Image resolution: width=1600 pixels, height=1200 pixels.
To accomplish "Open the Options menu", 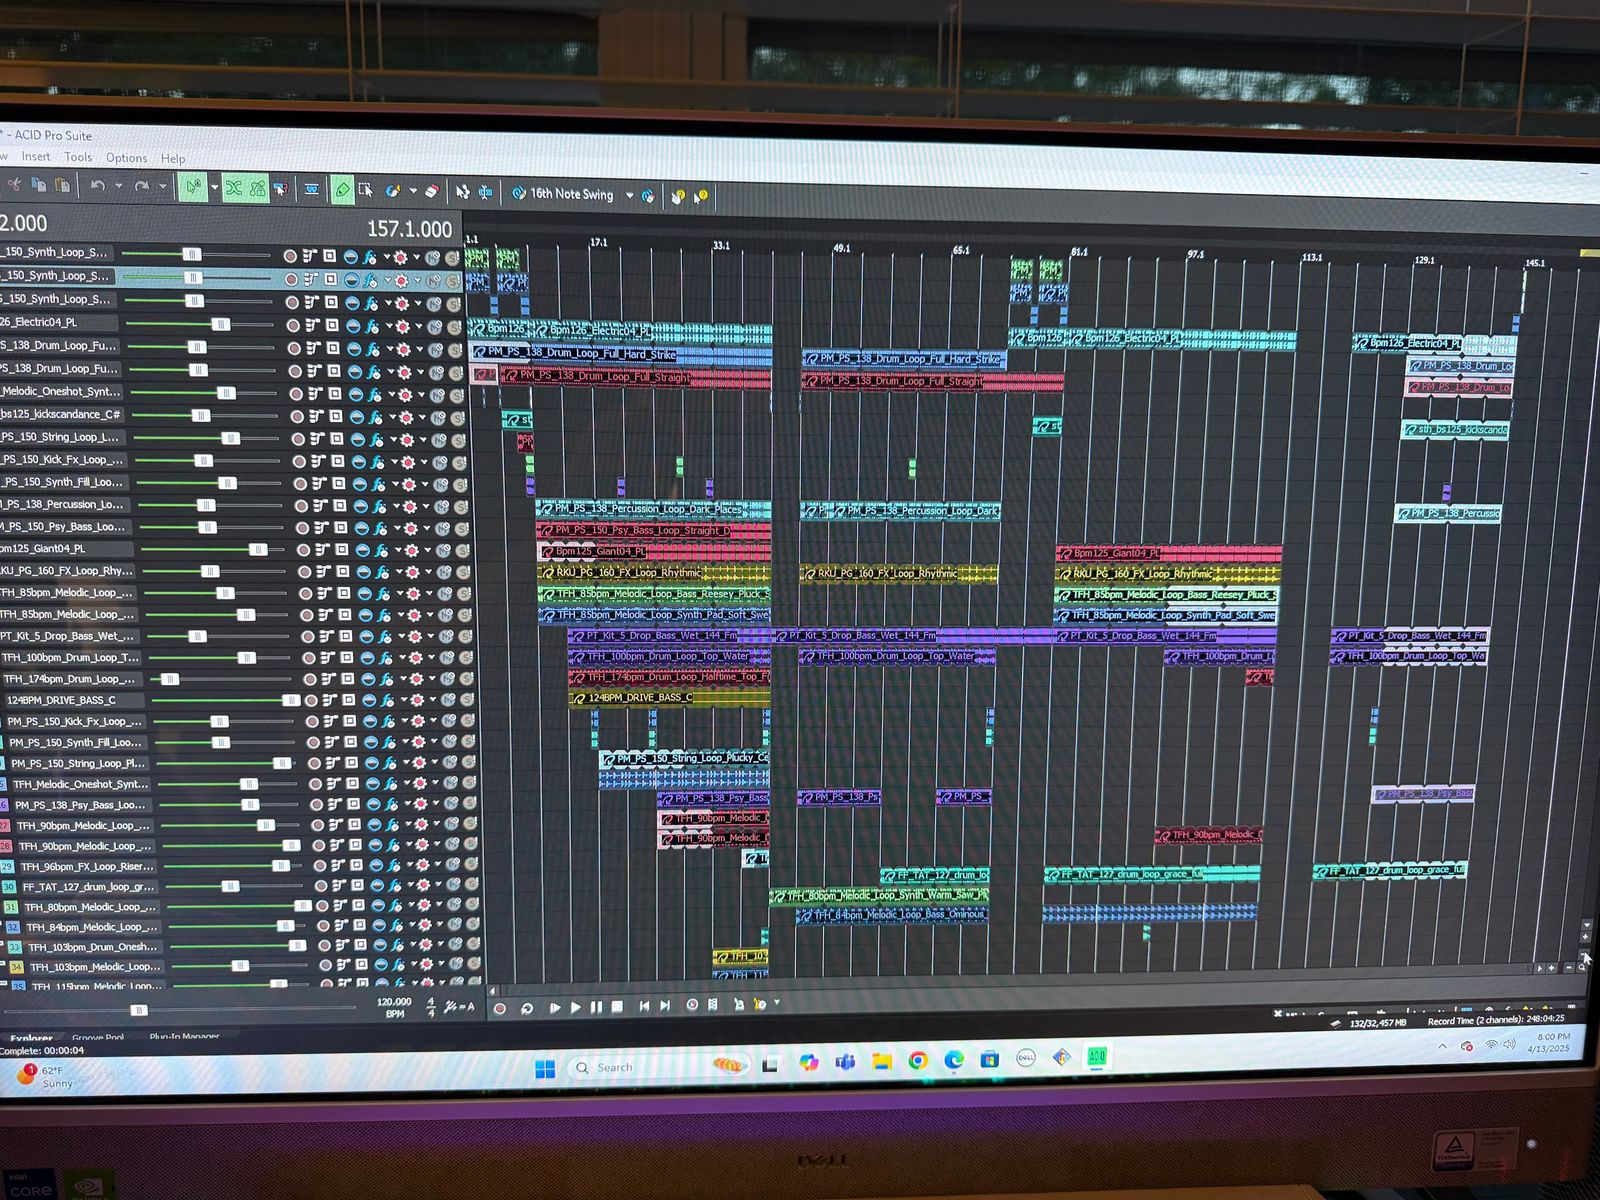I will 126,158.
